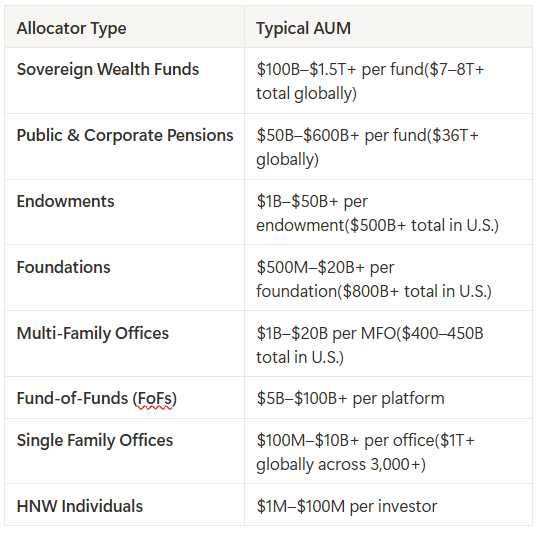Image resolution: width=536 pixels, height=533 pixels.
Task: Click the misspelled word FoFs
Action: [155, 399]
